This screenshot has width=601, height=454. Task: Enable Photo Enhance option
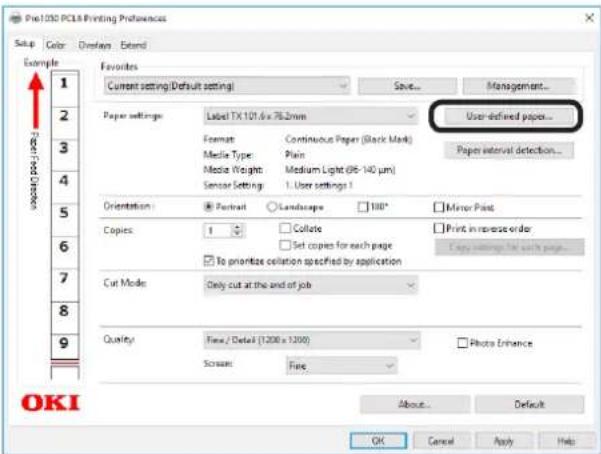[x=462, y=343]
